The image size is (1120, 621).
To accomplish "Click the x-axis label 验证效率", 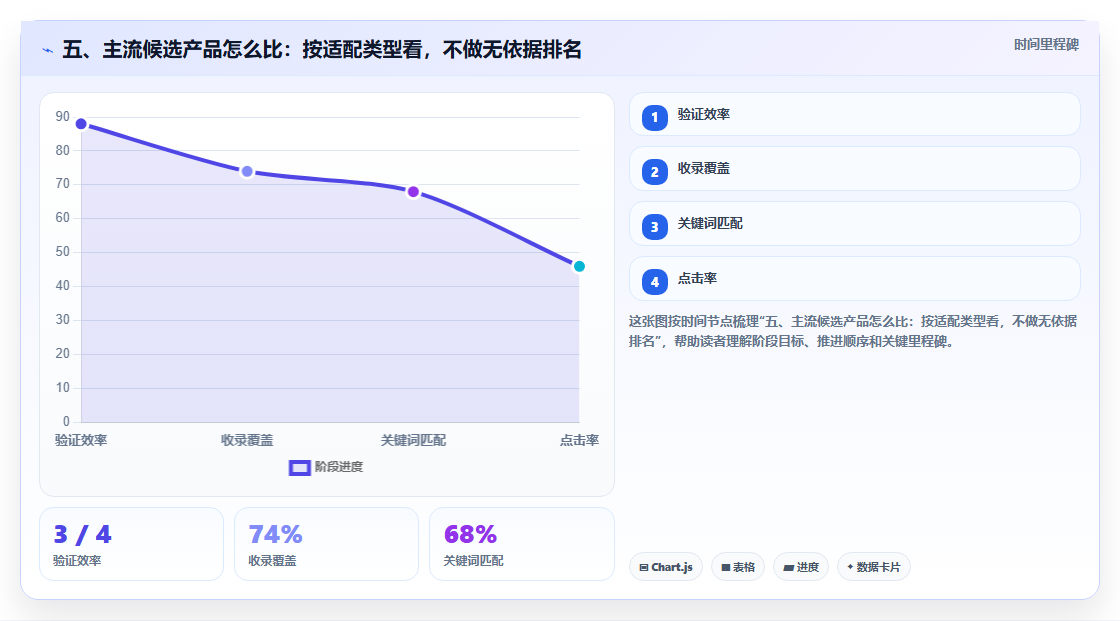I will click(x=81, y=440).
